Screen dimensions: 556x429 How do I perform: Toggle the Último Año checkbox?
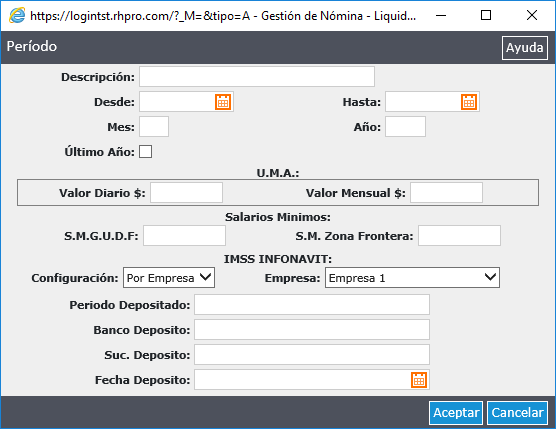tap(145, 151)
